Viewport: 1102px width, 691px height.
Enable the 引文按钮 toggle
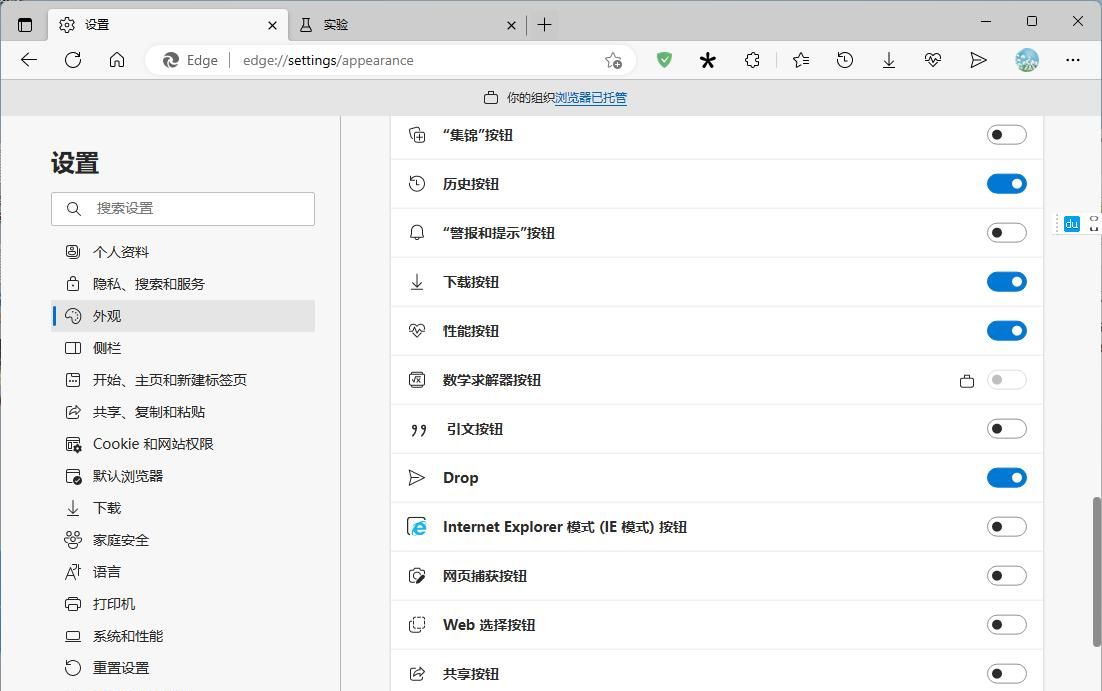click(1006, 429)
